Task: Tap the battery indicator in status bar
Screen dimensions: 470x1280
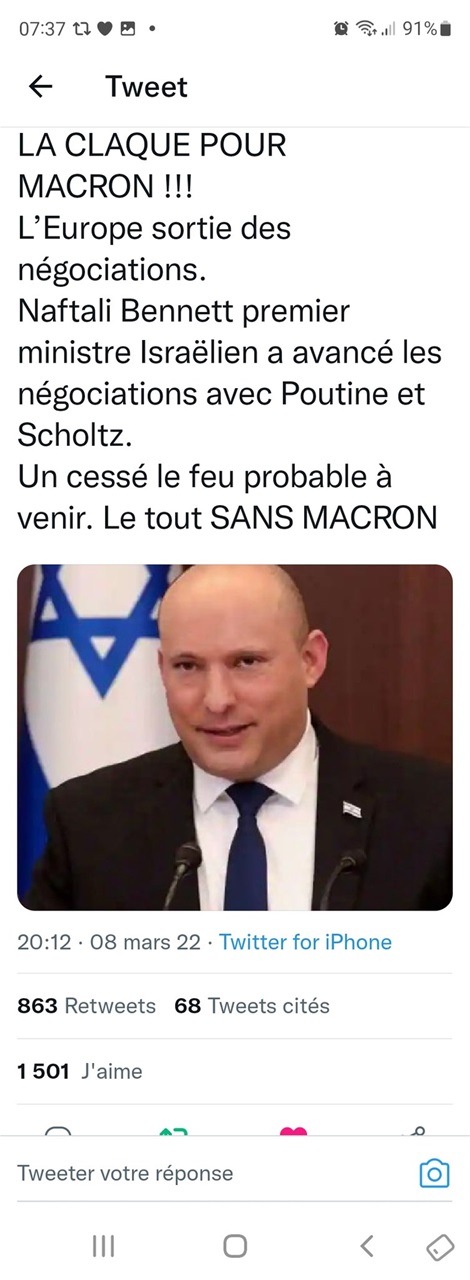Action: pyautogui.click(x=445, y=29)
